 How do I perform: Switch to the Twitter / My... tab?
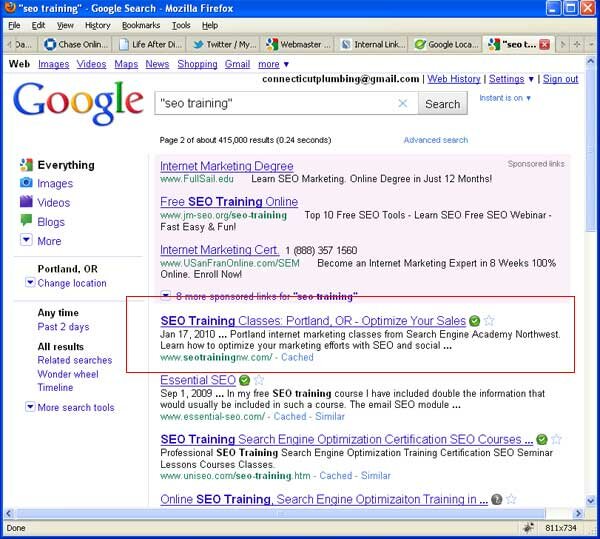[x=224, y=44]
